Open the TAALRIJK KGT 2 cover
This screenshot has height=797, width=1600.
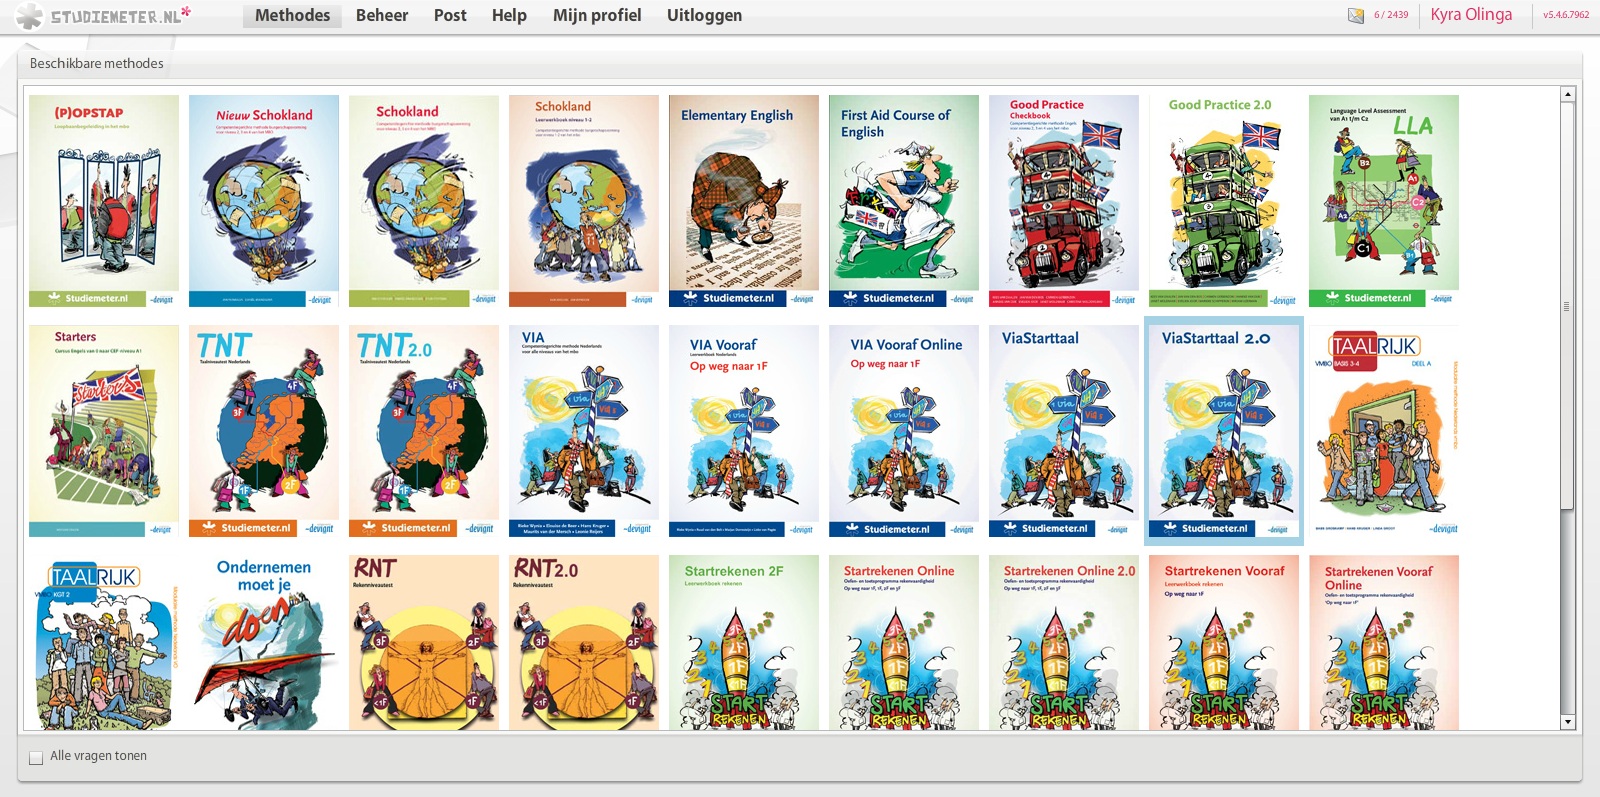(x=104, y=642)
